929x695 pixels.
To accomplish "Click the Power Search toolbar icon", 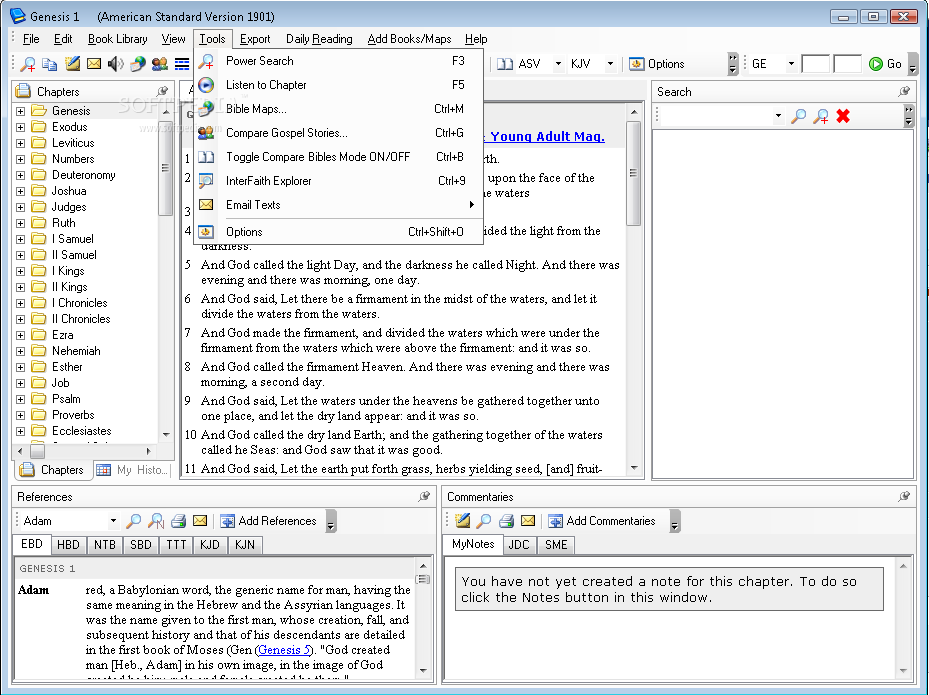I will coord(28,64).
